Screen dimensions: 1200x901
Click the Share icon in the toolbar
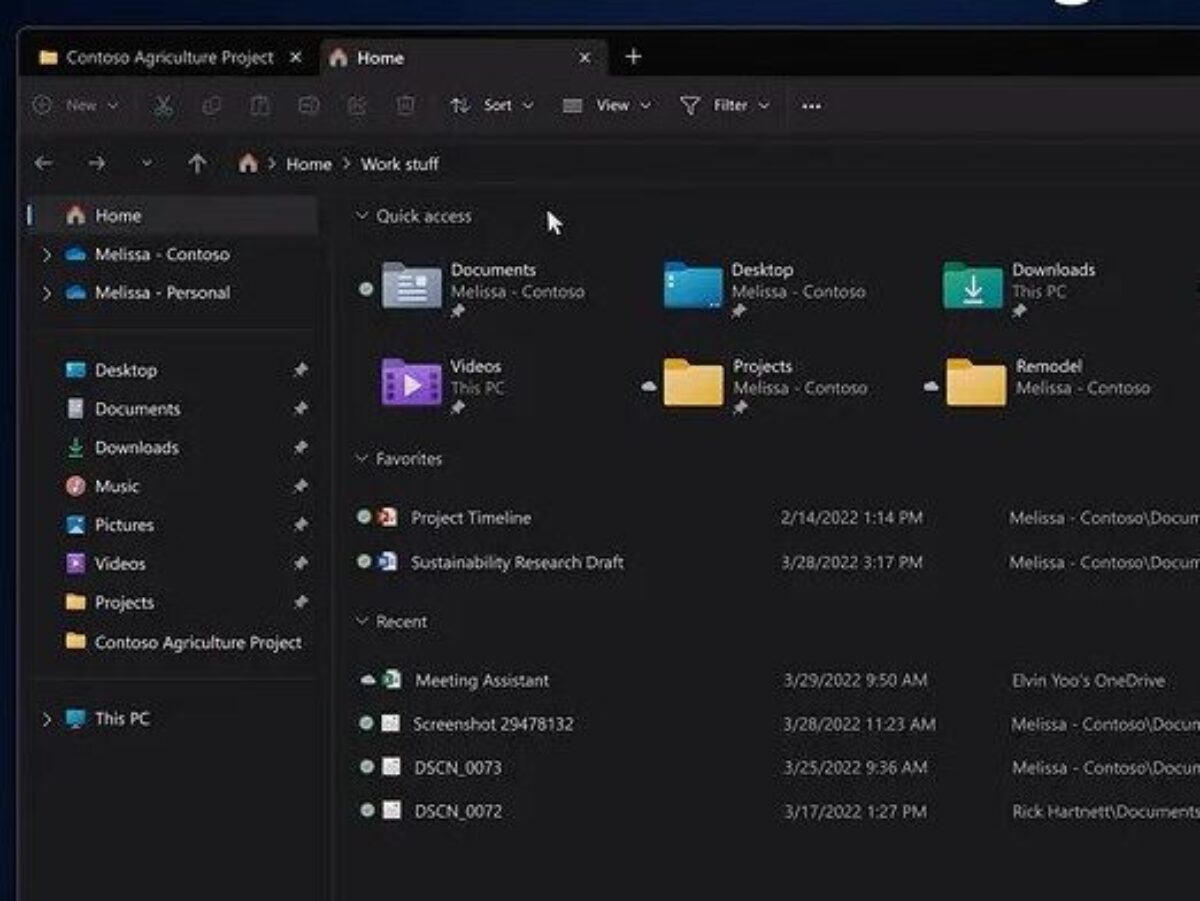(357, 106)
